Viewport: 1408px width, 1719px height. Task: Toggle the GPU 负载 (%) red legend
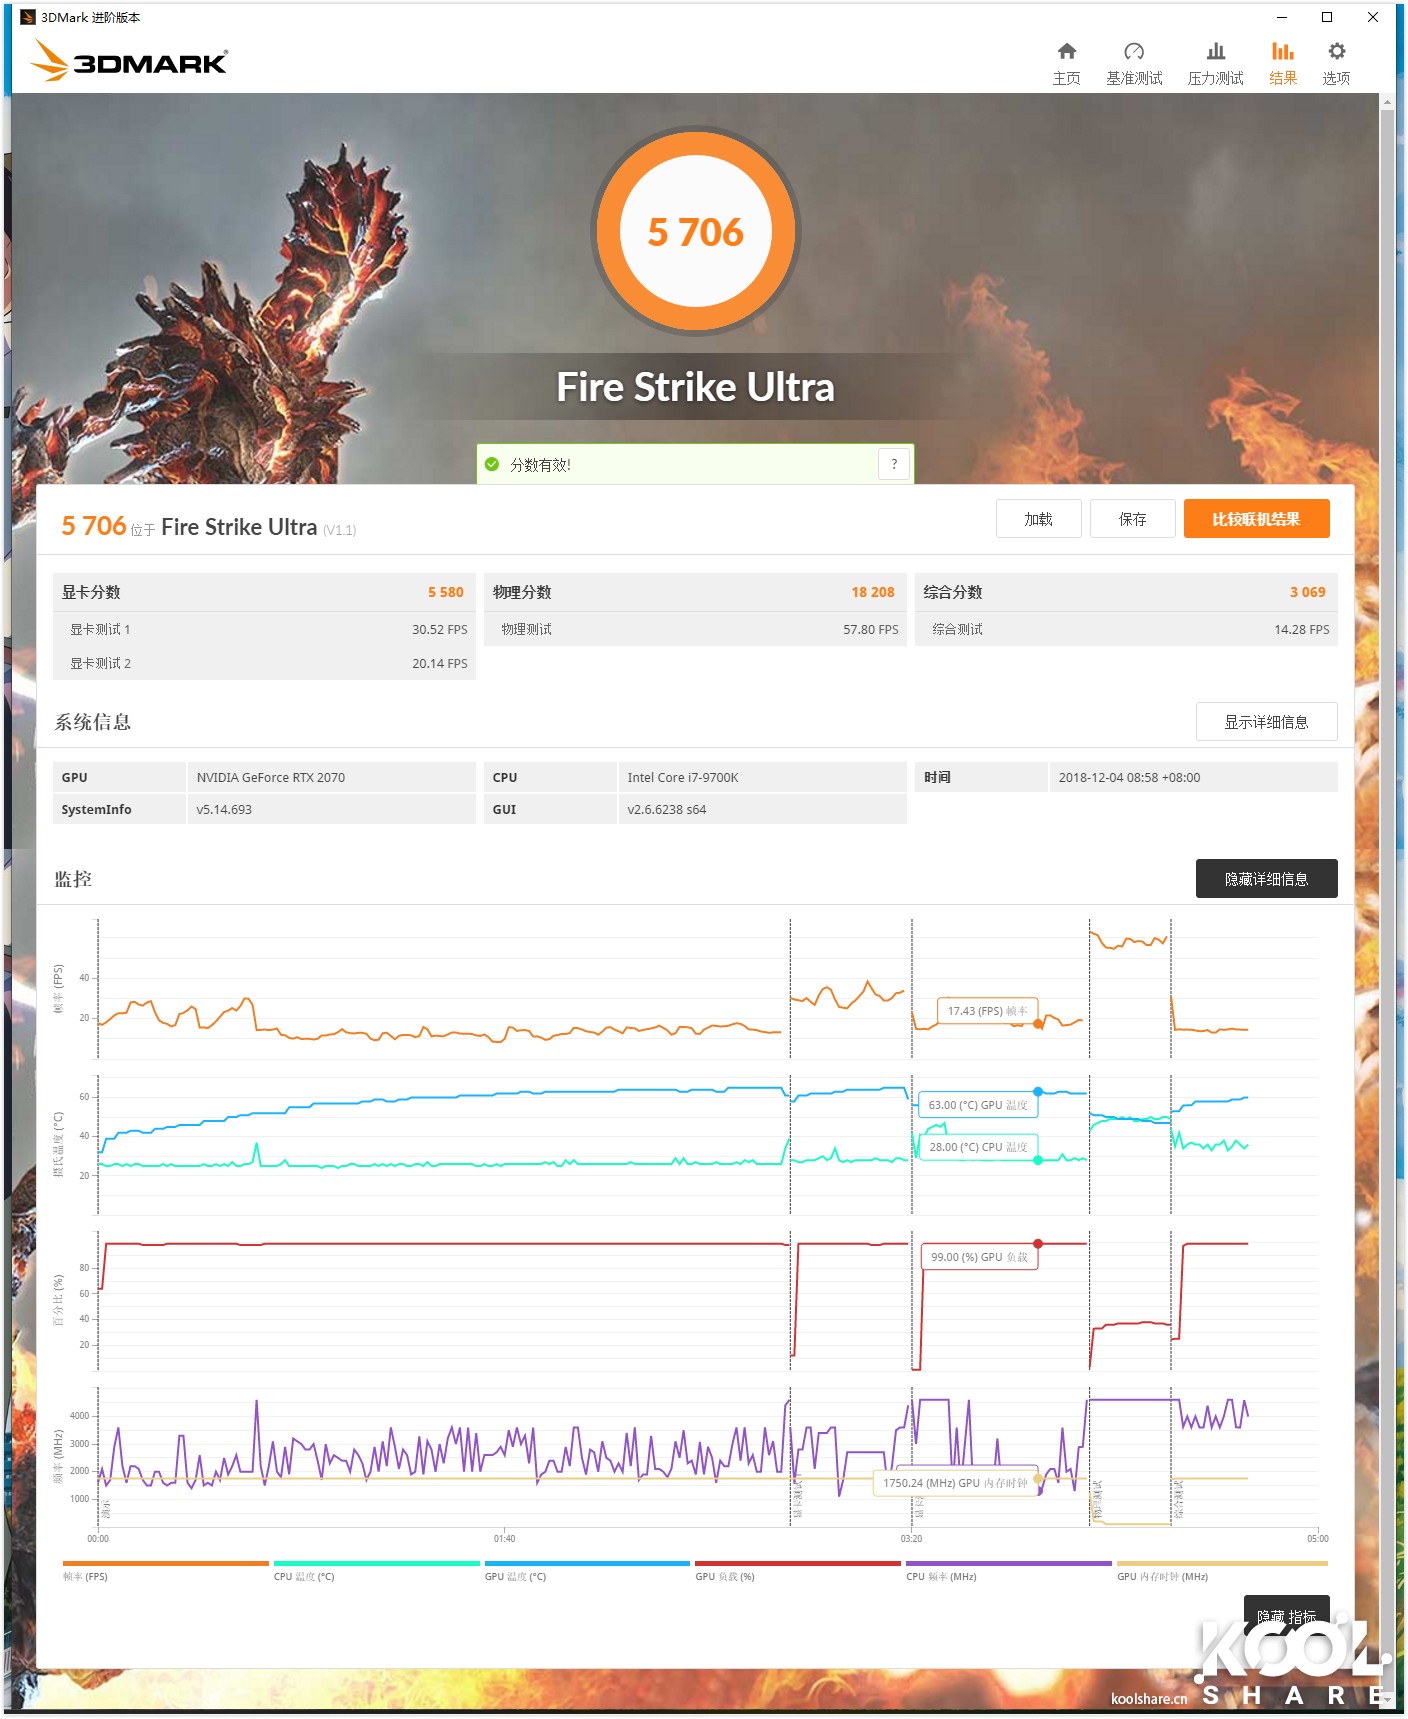click(798, 1571)
